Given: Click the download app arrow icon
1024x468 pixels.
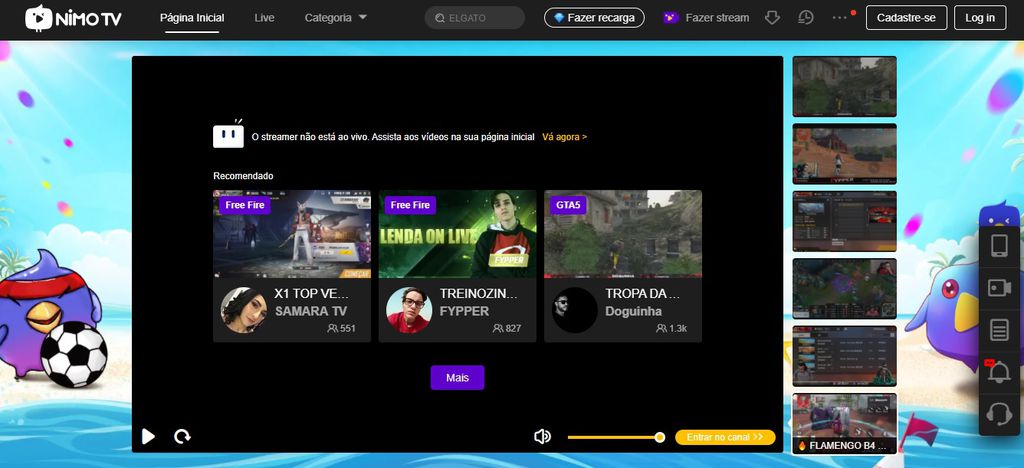Looking at the screenshot, I should (x=773, y=18).
